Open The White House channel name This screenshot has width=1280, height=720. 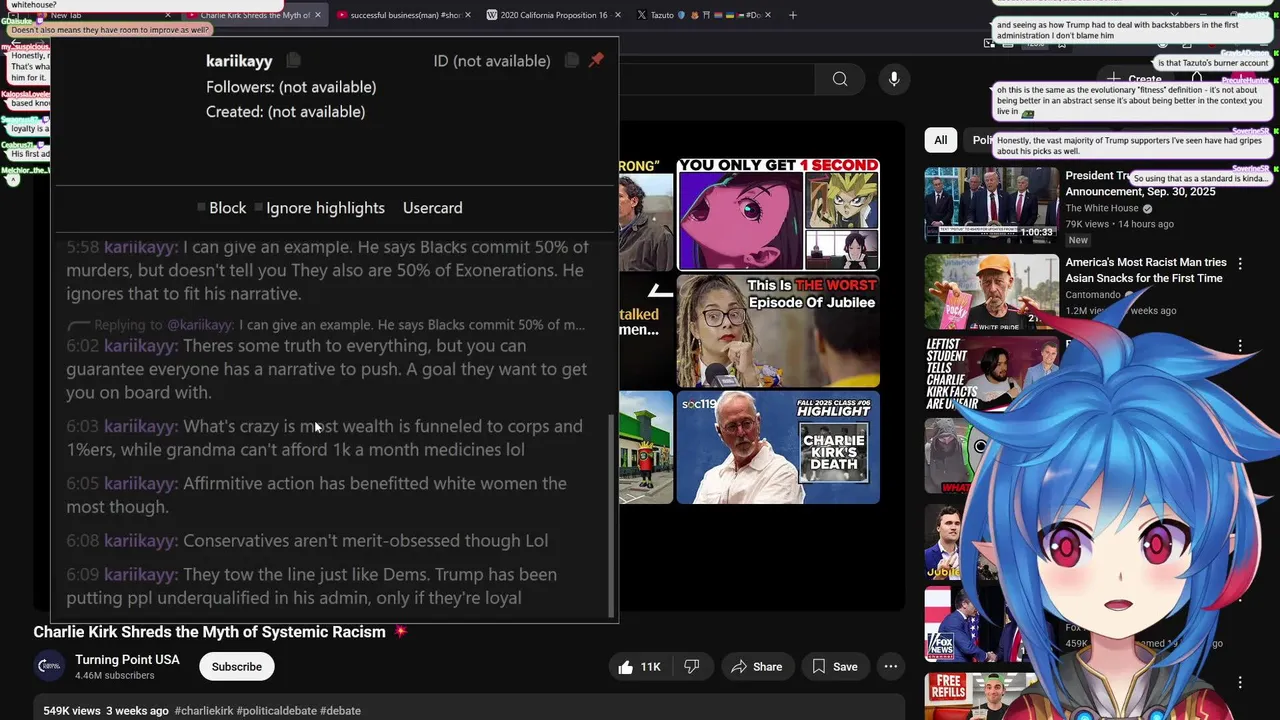click(x=1102, y=208)
